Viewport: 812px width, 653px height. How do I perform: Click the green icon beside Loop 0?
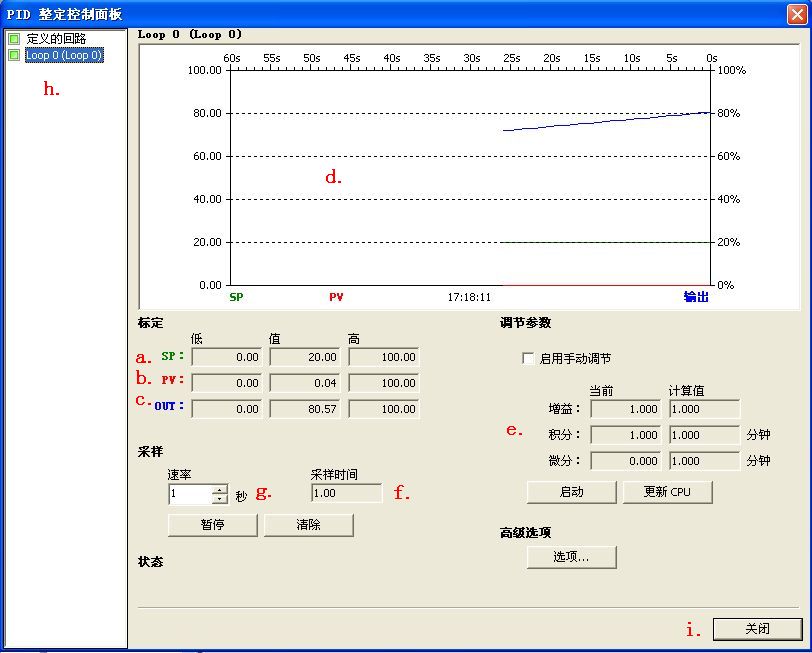click(14, 55)
